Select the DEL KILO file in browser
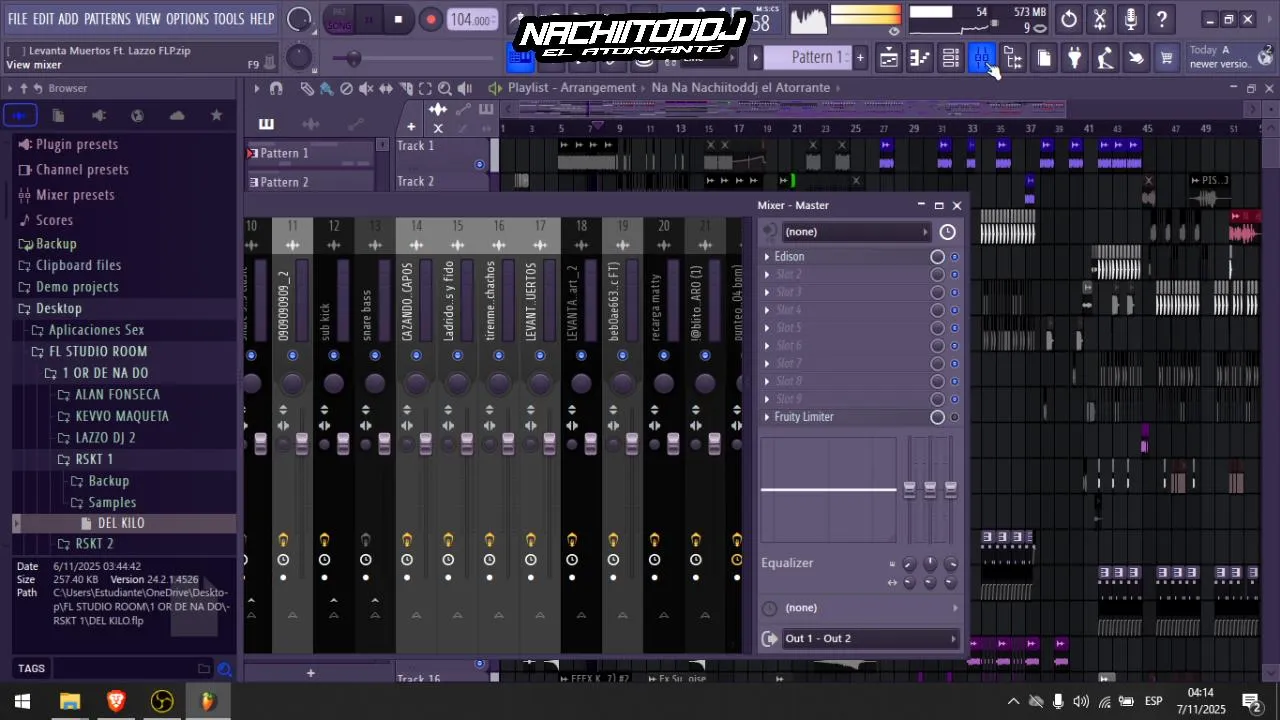 tap(121, 523)
